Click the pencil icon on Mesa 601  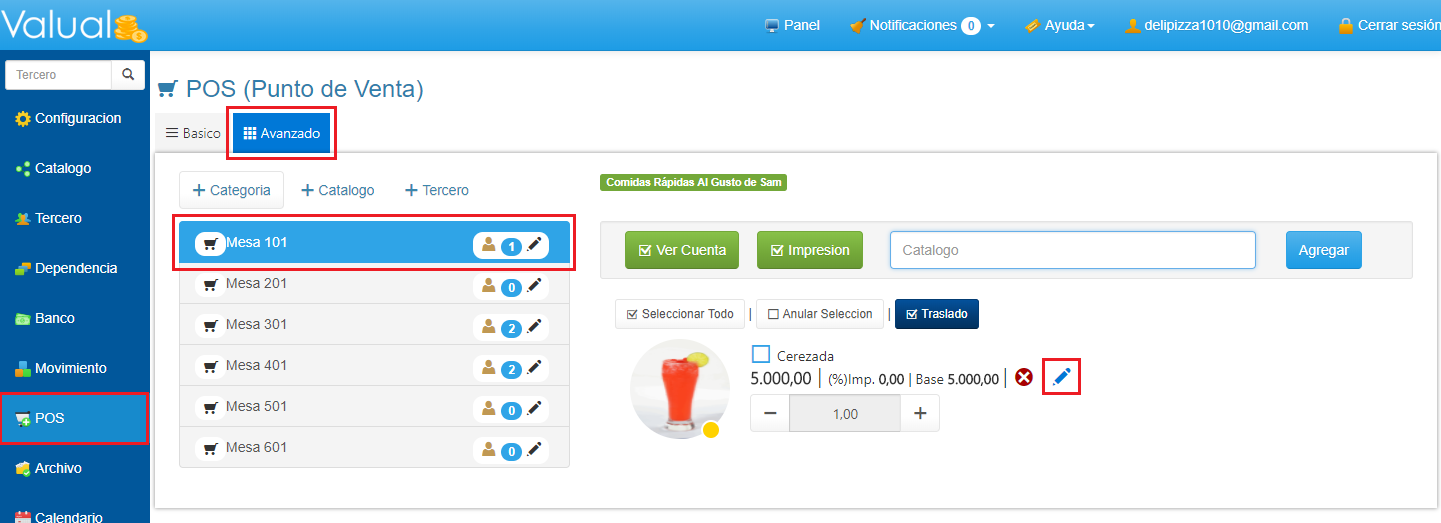(535, 451)
